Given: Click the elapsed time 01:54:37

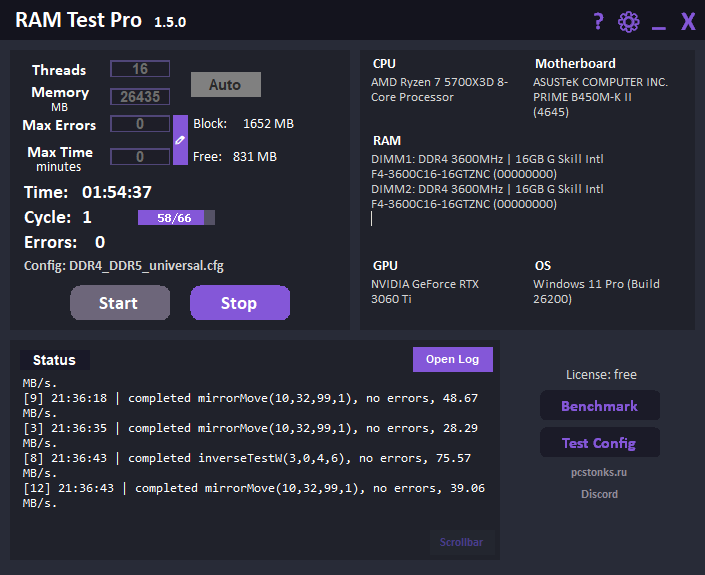Looking at the screenshot, I should [117, 192].
